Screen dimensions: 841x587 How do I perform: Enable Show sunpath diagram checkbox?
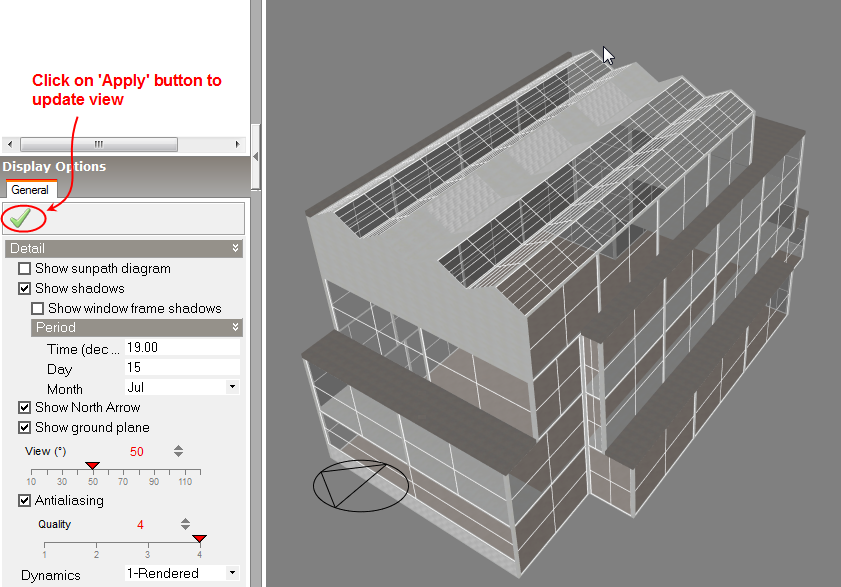pos(25,269)
